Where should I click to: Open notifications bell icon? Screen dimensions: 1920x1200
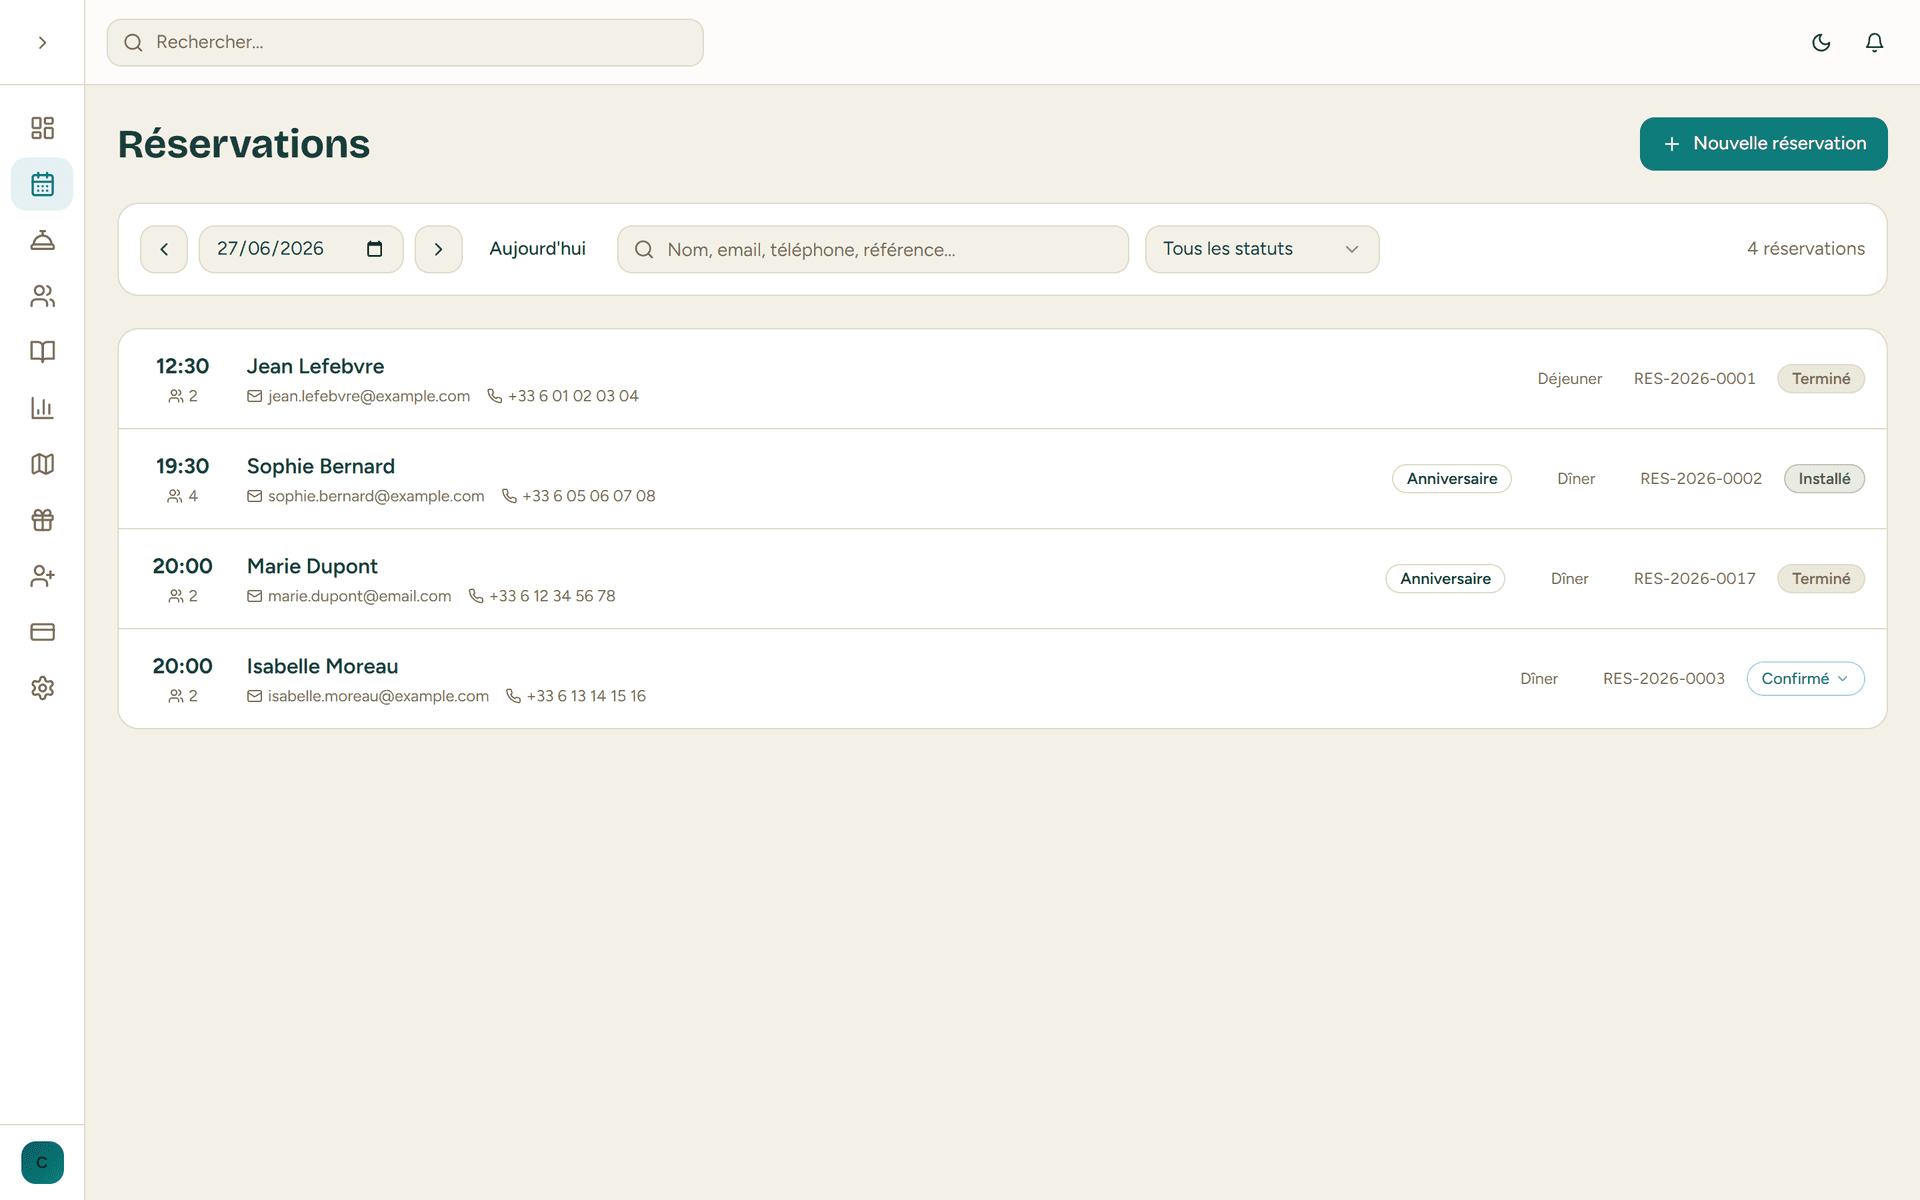pos(1875,42)
